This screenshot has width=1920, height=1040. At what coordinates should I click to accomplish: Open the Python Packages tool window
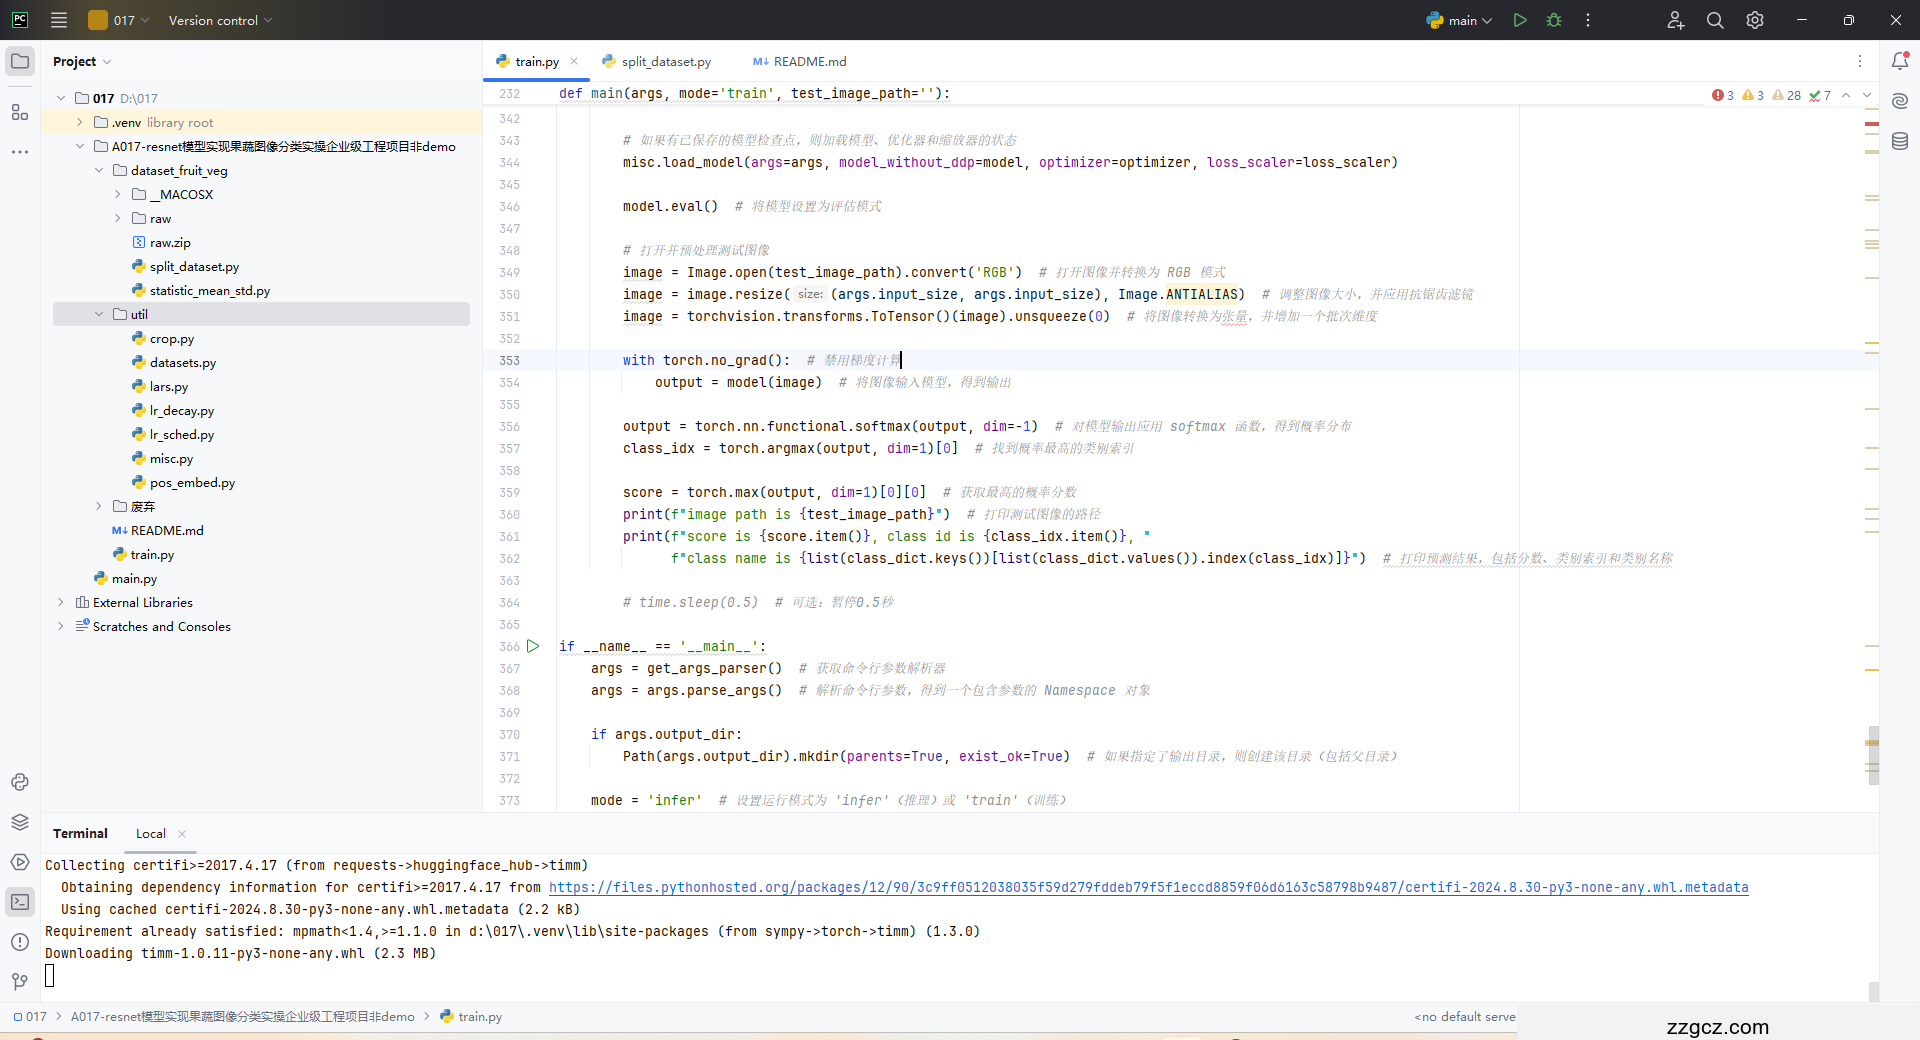pyautogui.click(x=19, y=822)
